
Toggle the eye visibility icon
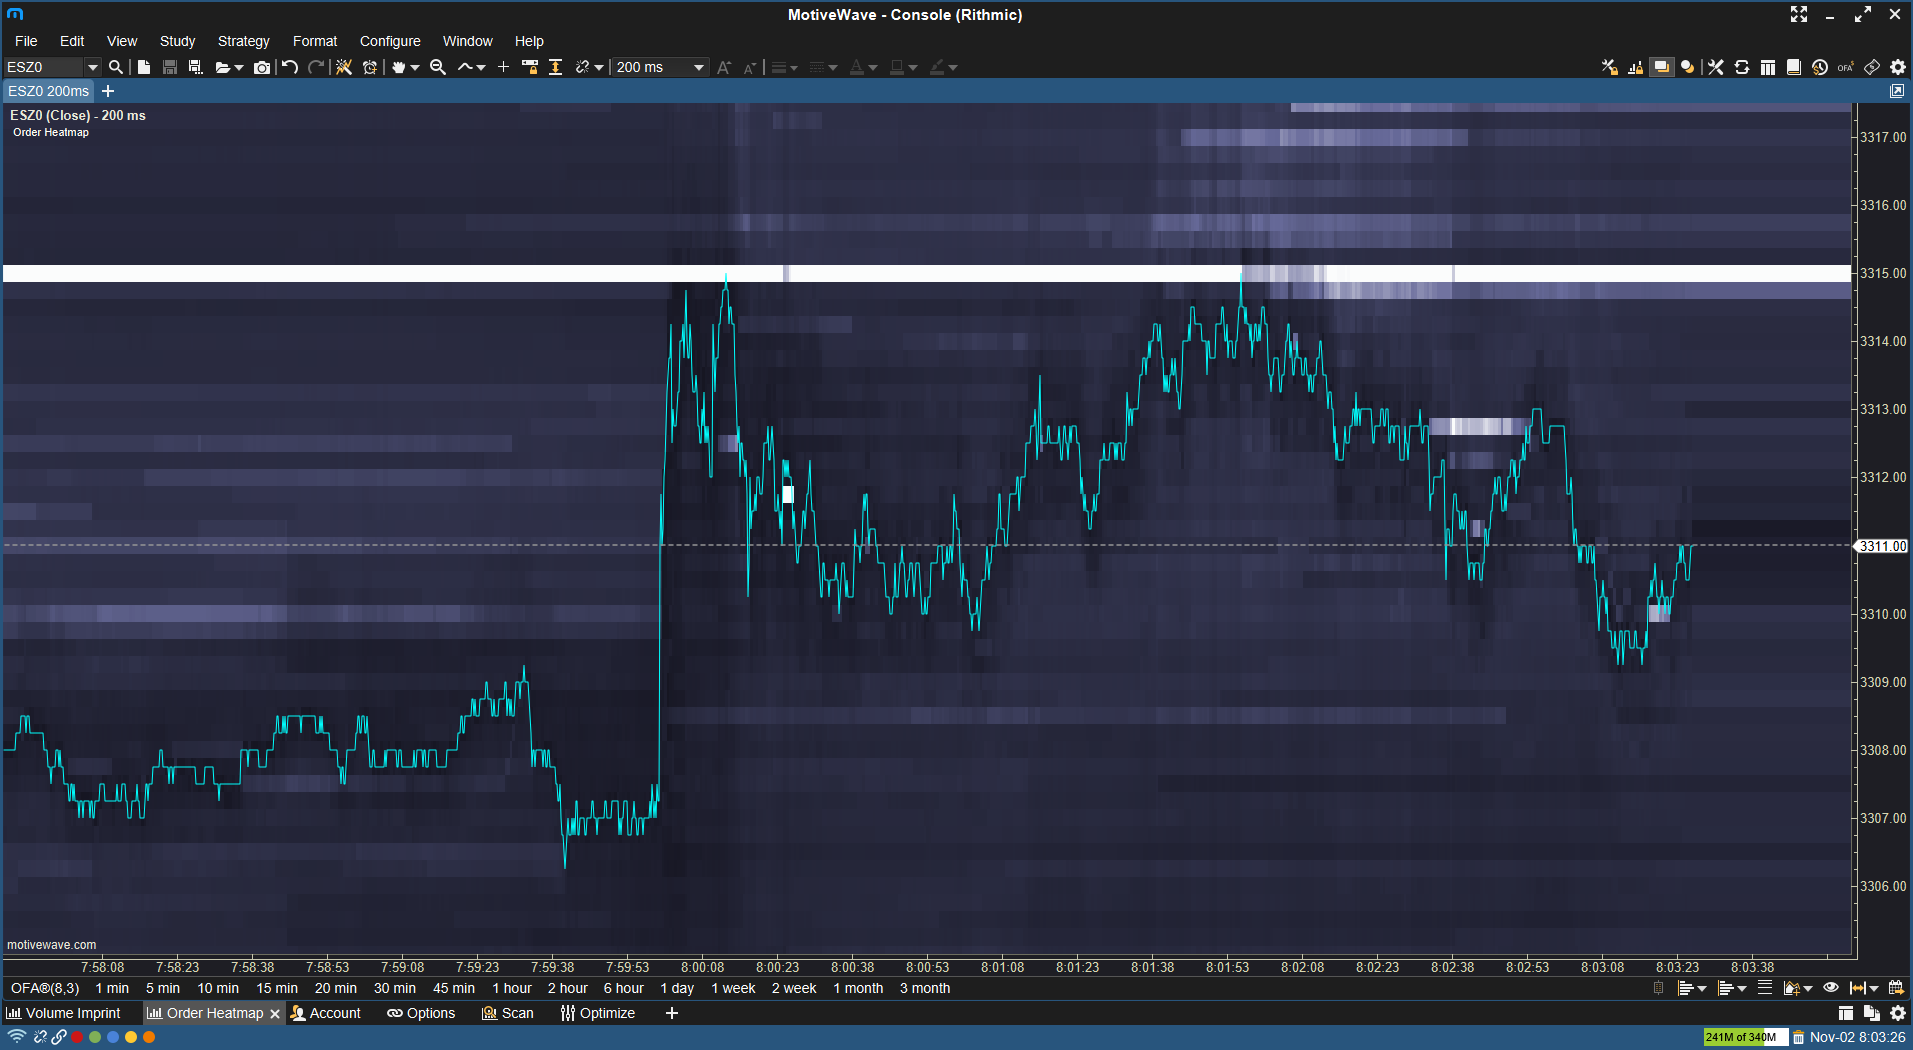click(1831, 988)
